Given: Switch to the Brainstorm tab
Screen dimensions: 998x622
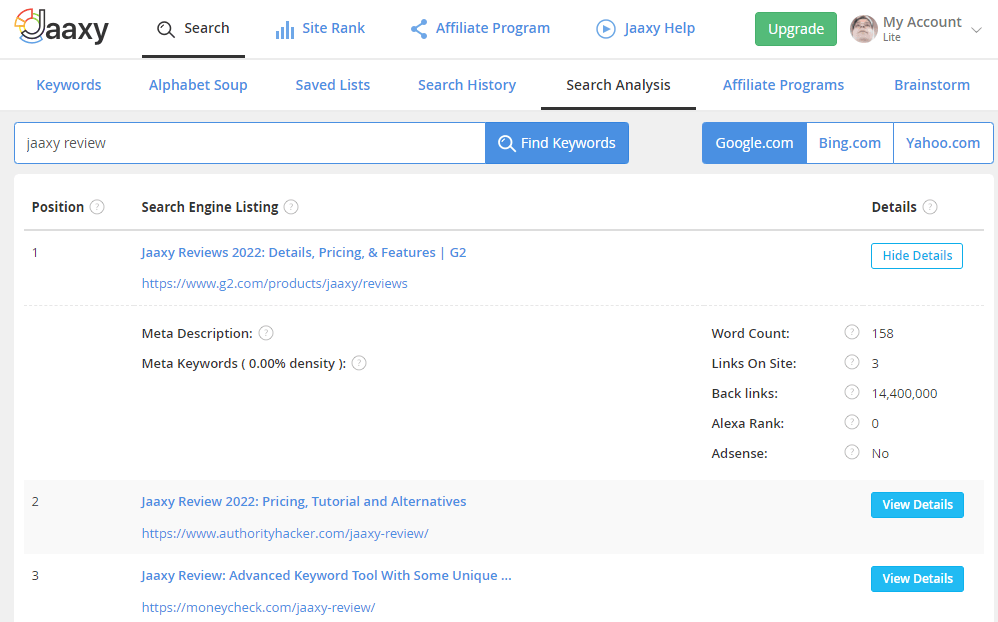Looking at the screenshot, I should [x=932, y=85].
